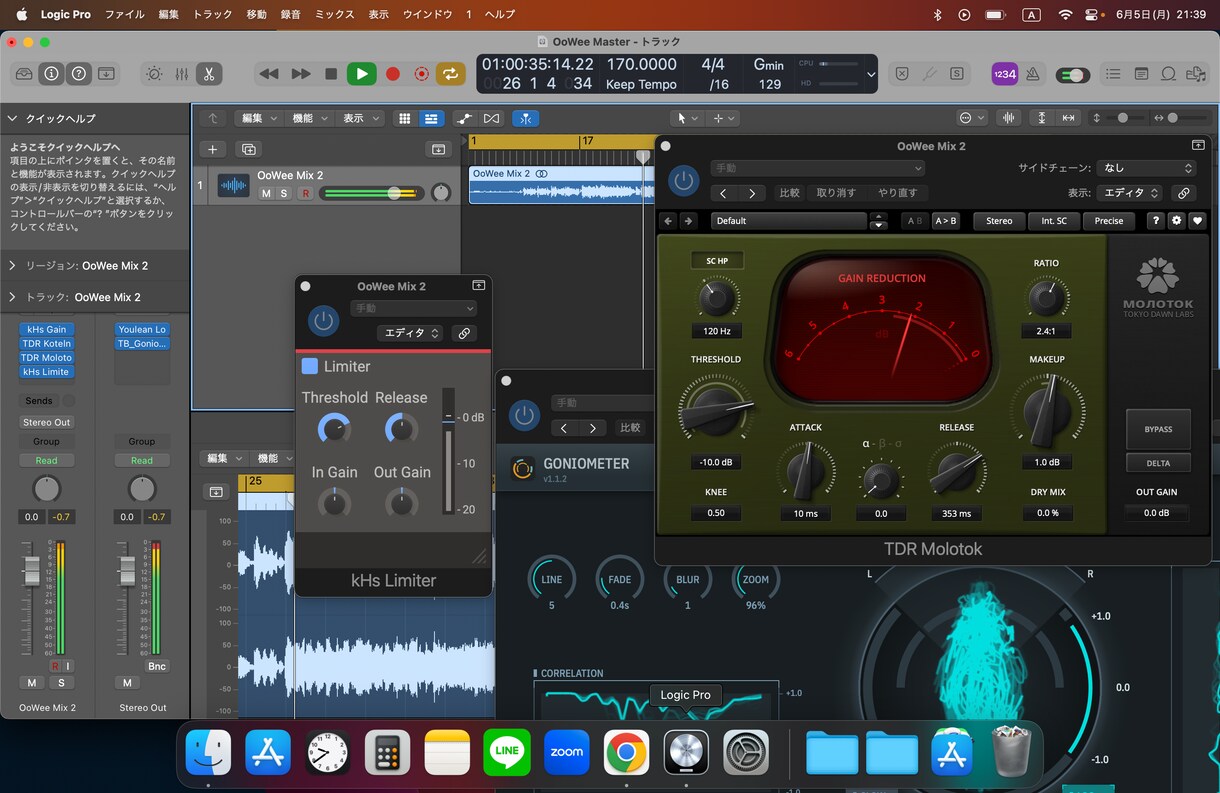Toggle the purple 1234 count-in button
Image resolution: width=1220 pixels, height=793 pixels.
1004,74
